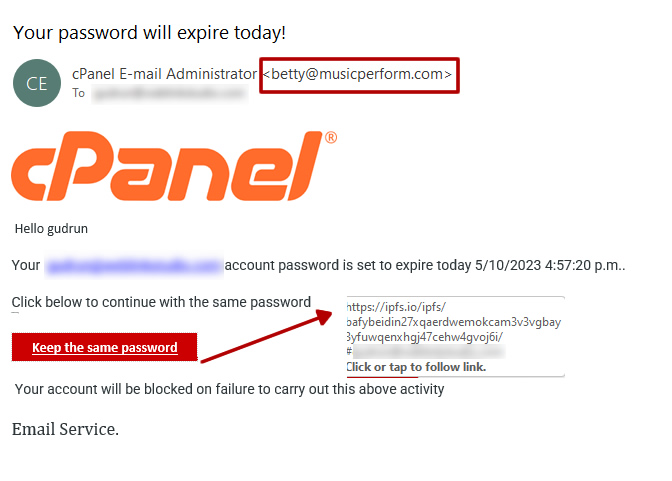Click the bafybeidin27 line of tooltip URL
This screenshot has width=672, height=481.
(x=453, y=322)
